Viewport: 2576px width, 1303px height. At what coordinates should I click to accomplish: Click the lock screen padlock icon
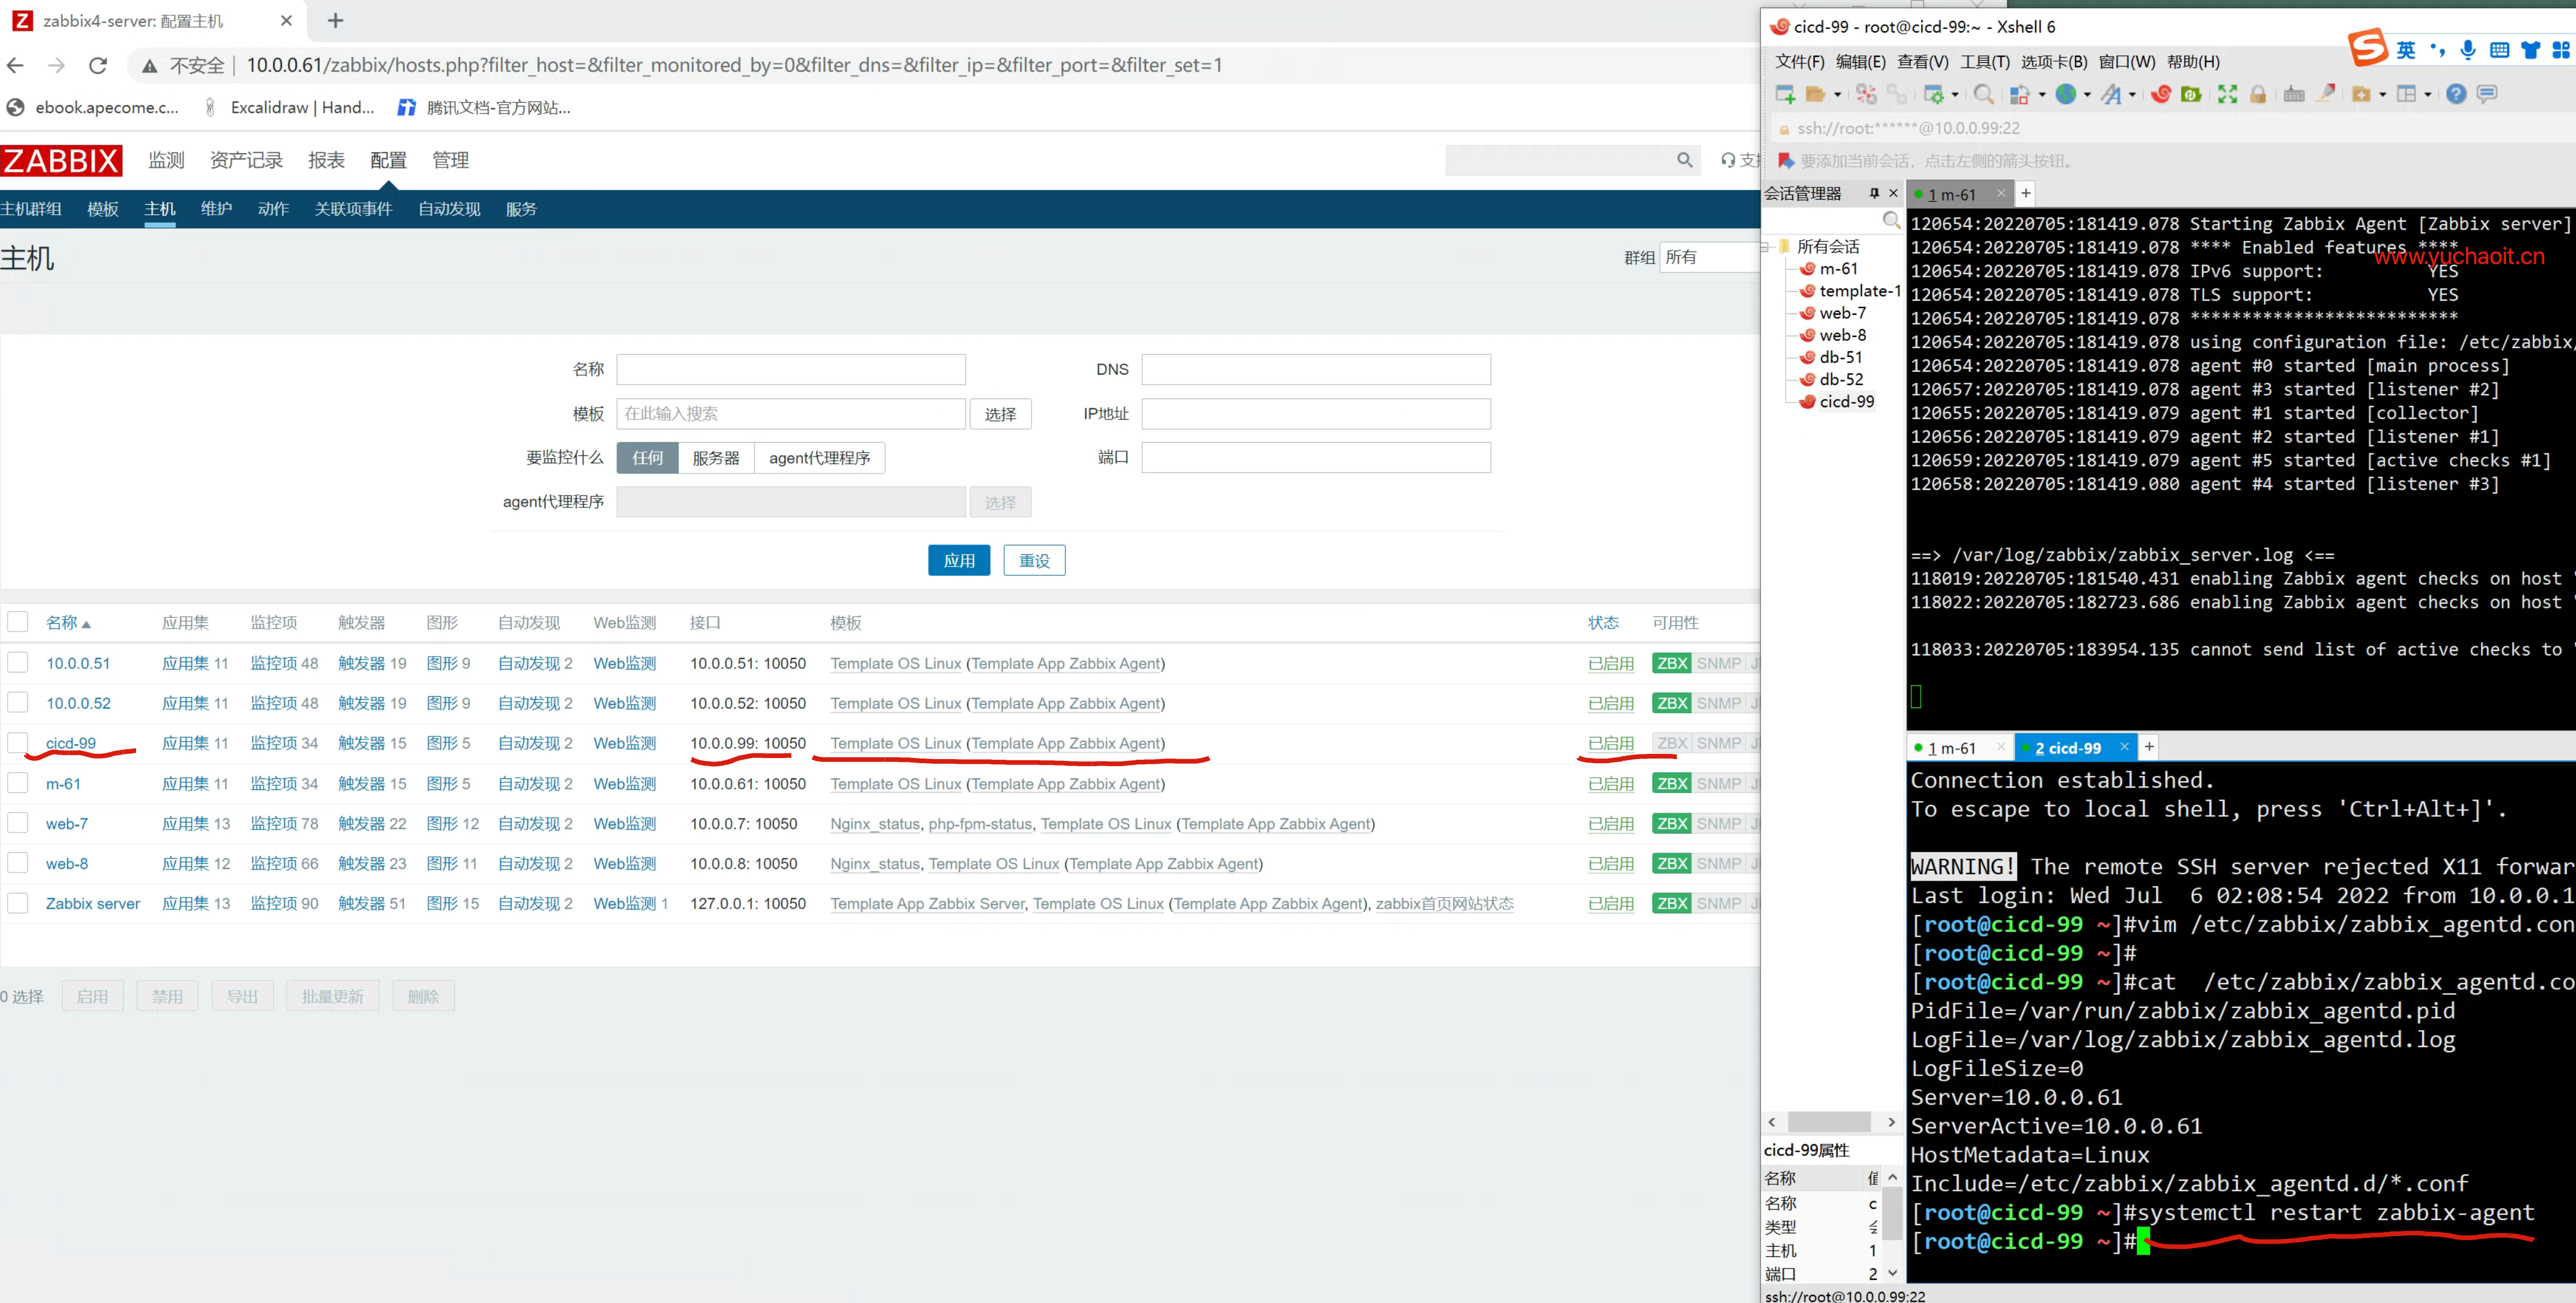click(2258, 94)
